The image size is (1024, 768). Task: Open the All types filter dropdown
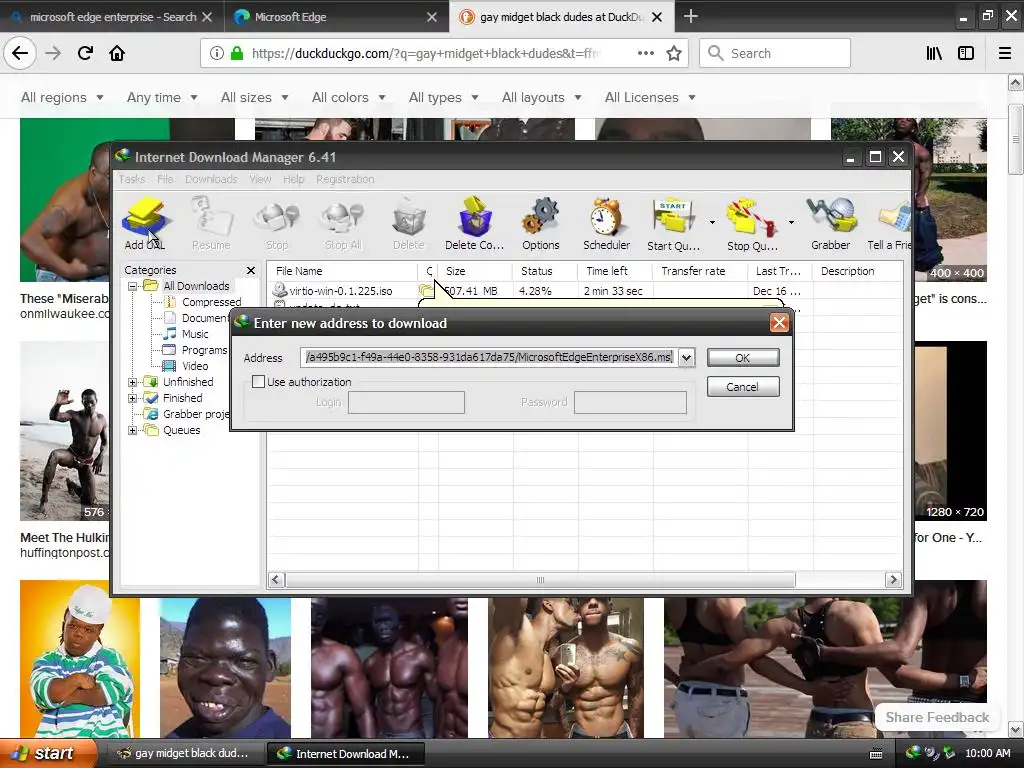(x=444, y=97)
